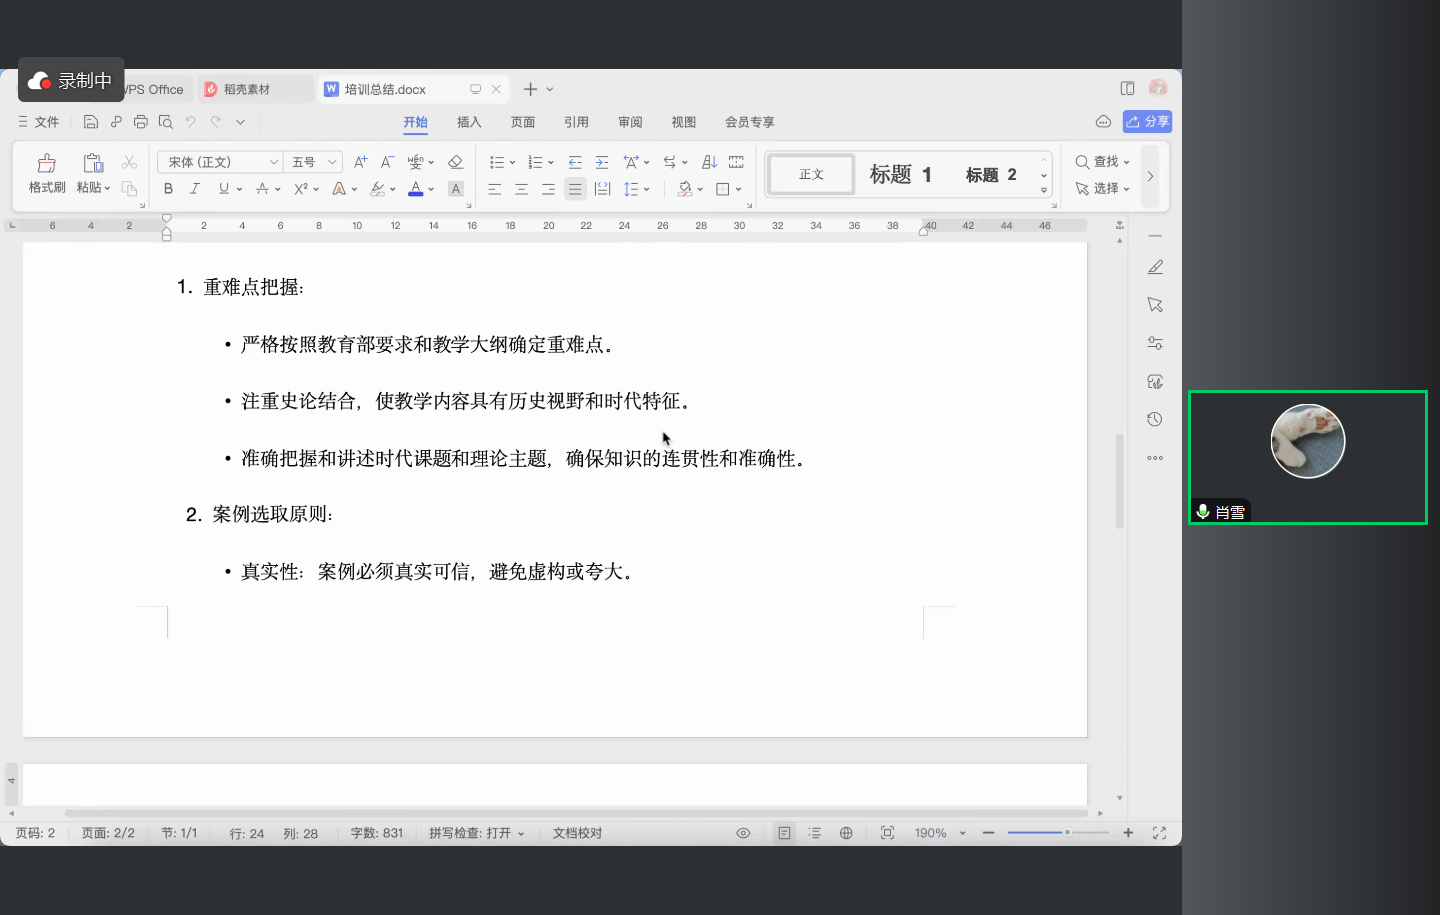Switch to the 插入 (Insert) ribbon tab

[469, 122]
